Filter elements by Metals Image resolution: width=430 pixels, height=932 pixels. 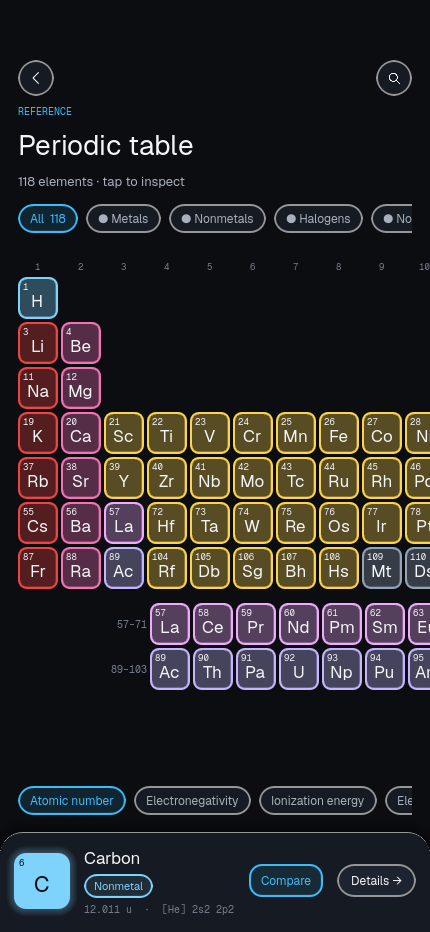tap(124, 219)
